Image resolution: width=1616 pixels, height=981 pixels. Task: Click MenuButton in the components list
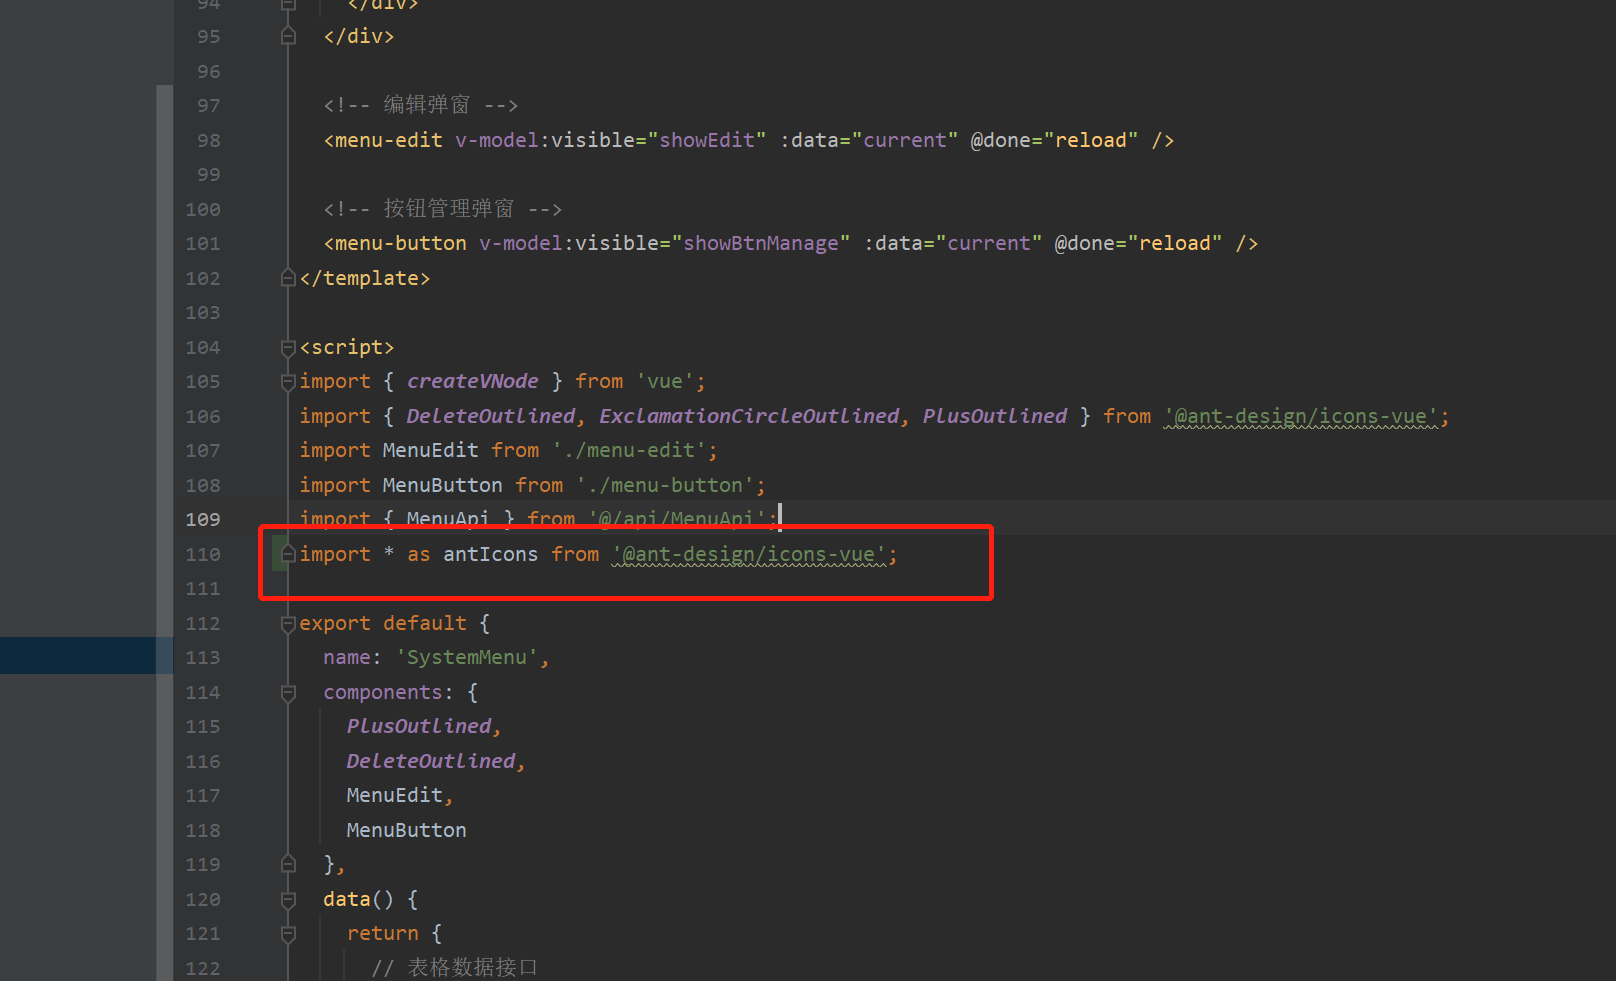click(x=406, y=829)
